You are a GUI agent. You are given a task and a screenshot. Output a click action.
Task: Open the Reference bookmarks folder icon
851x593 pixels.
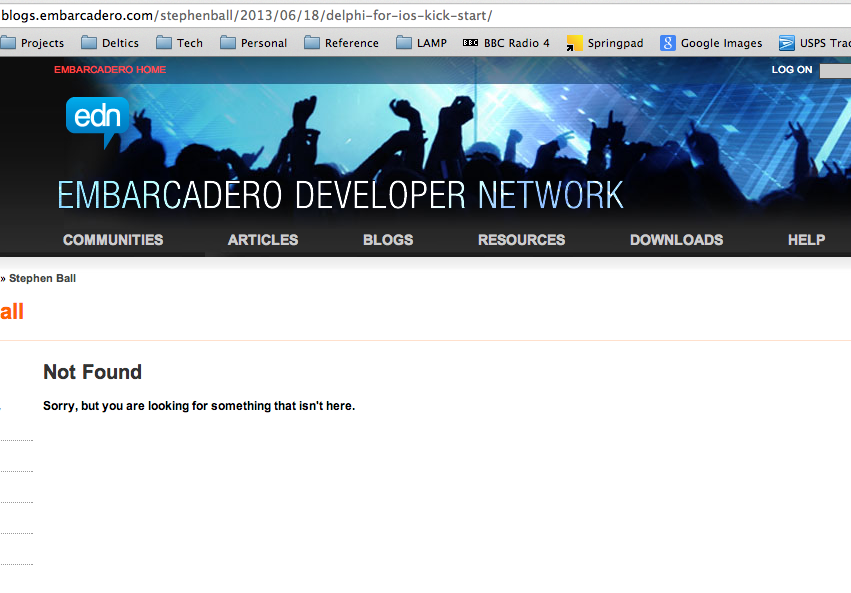click(x=312, y=42)
